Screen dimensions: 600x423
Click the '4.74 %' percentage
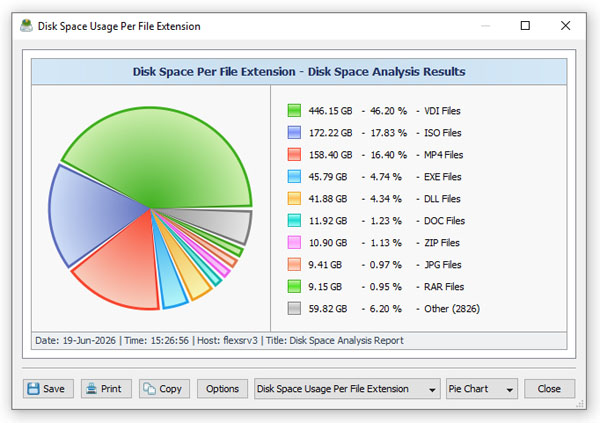[386, 177]
